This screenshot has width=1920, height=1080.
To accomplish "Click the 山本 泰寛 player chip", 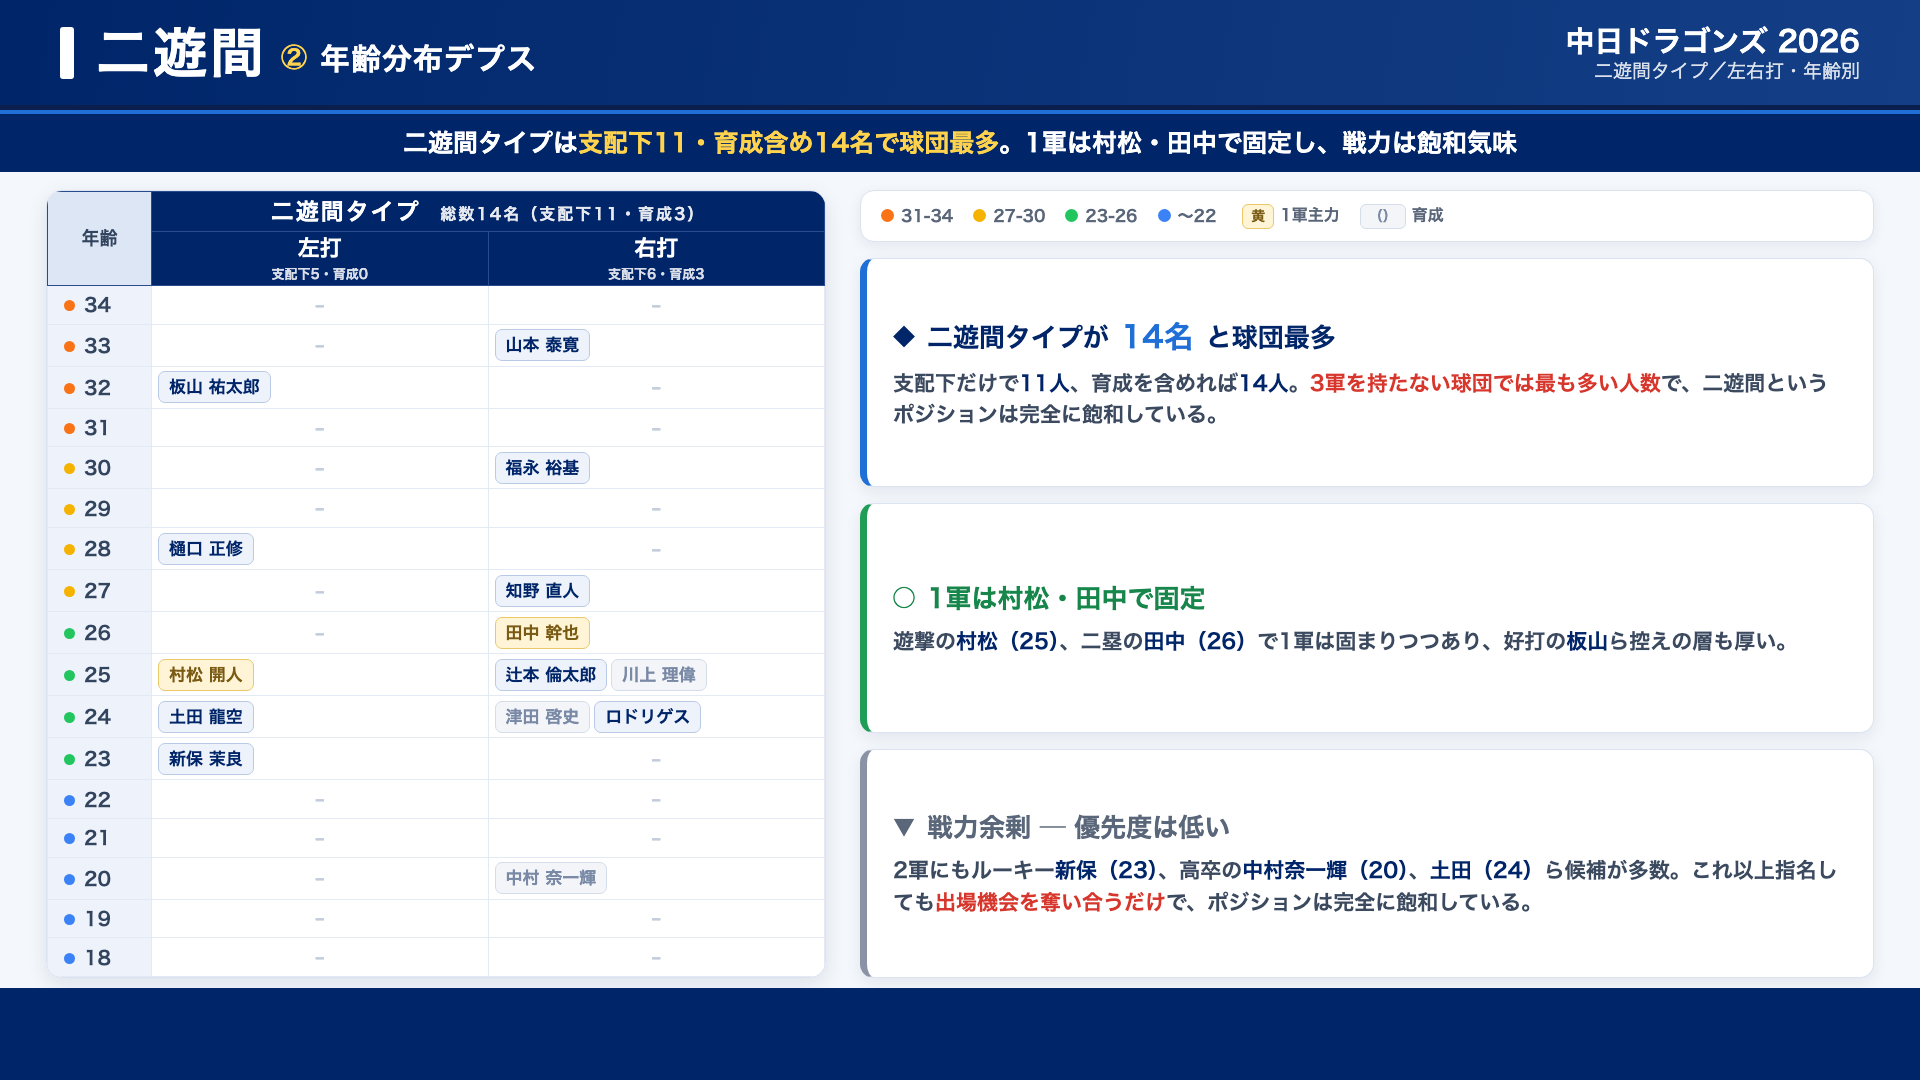I will pyautogui.click(x=542, y=345).
